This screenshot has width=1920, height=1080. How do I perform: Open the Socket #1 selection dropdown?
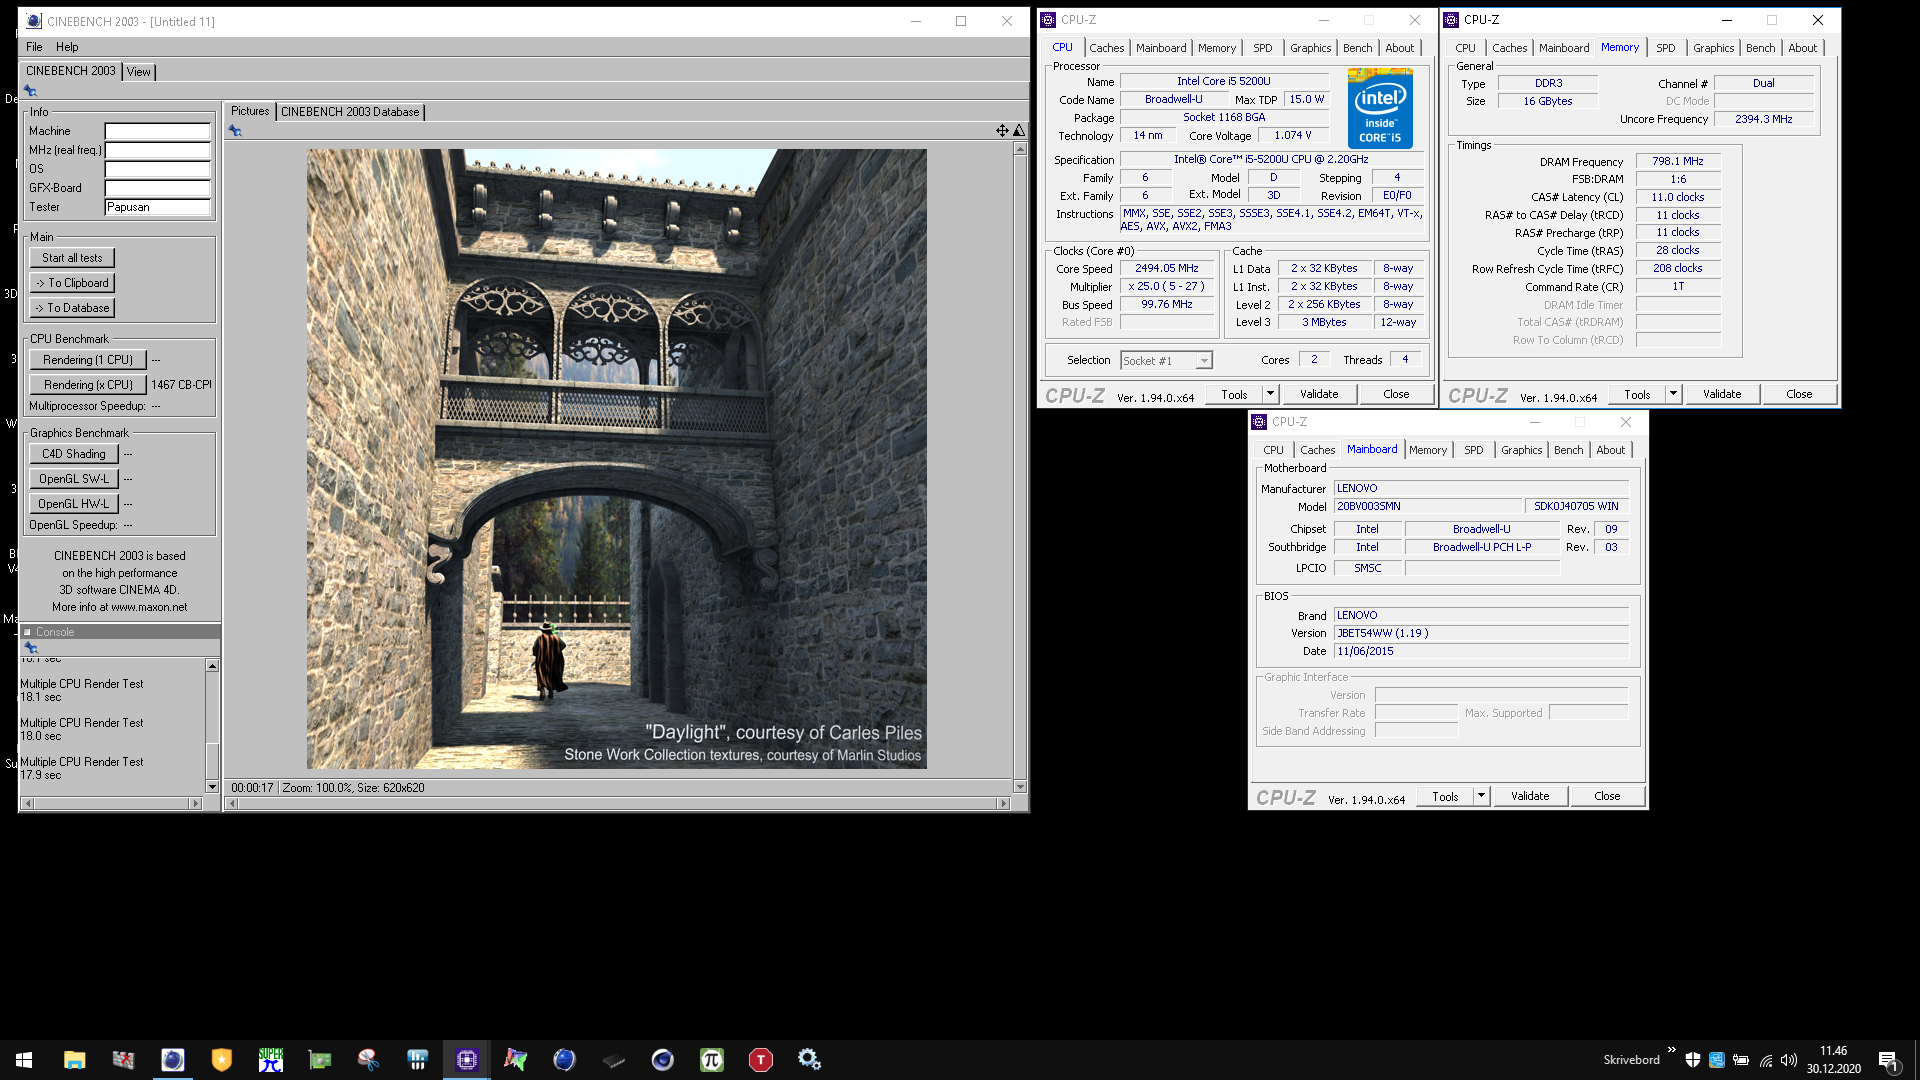1166,361
